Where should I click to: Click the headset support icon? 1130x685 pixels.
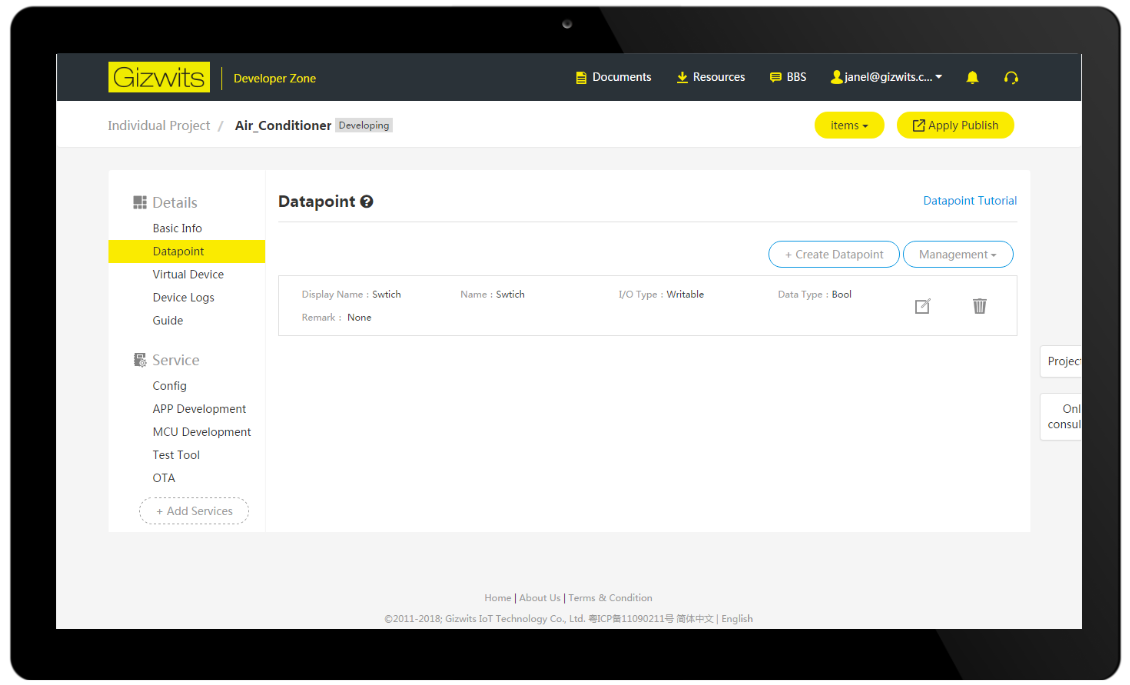1011,76
